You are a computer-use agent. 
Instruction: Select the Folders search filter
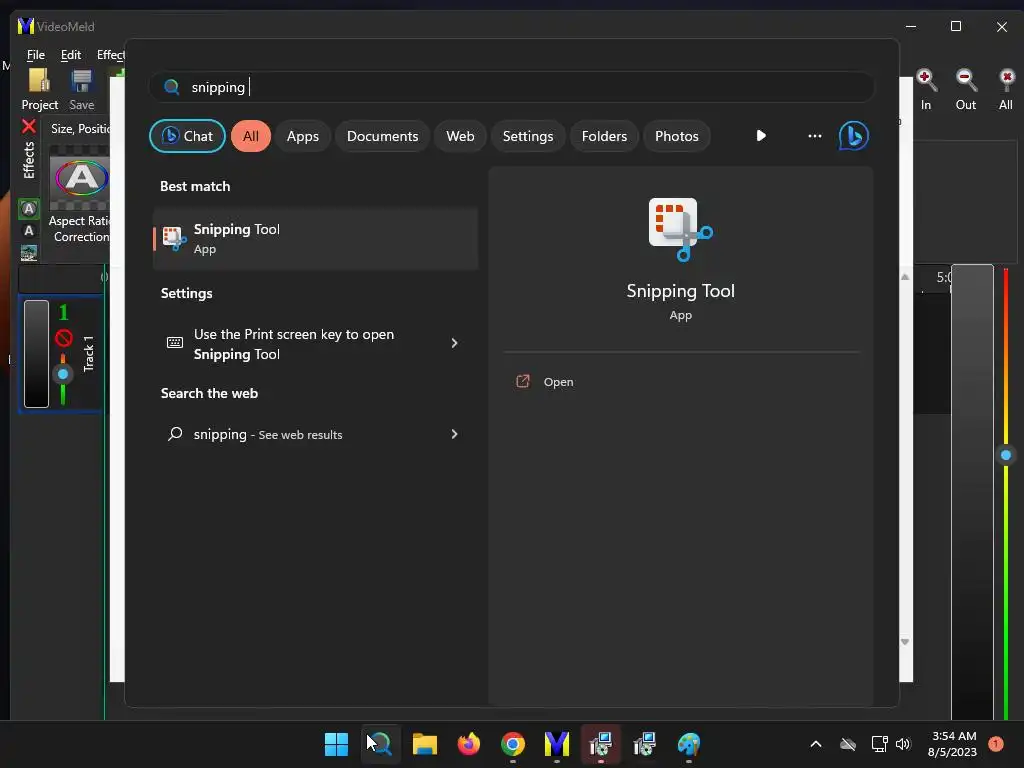tap(604, 136)
